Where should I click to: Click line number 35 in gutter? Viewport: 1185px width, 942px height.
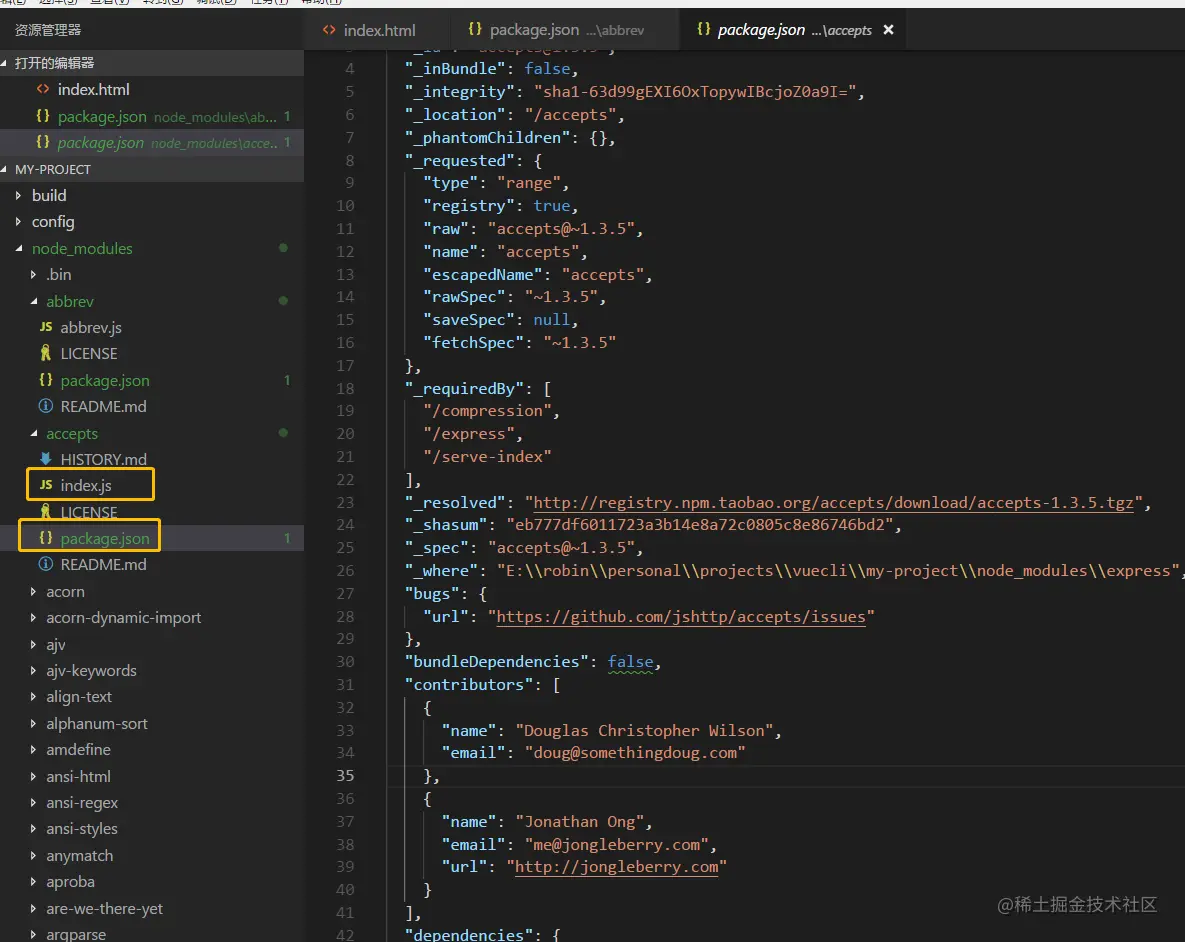click(345, 776)
